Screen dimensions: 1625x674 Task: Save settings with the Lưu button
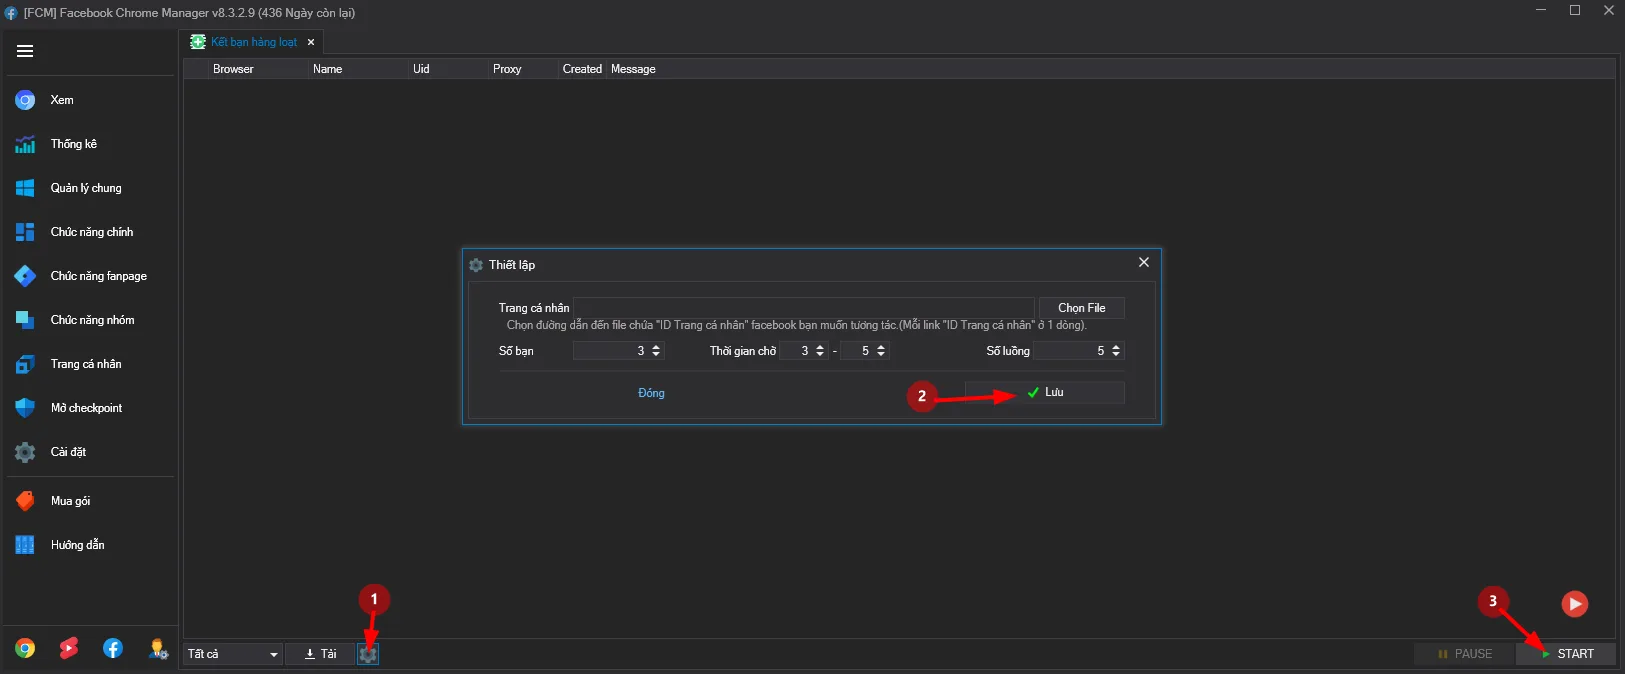click(1045, 393)
